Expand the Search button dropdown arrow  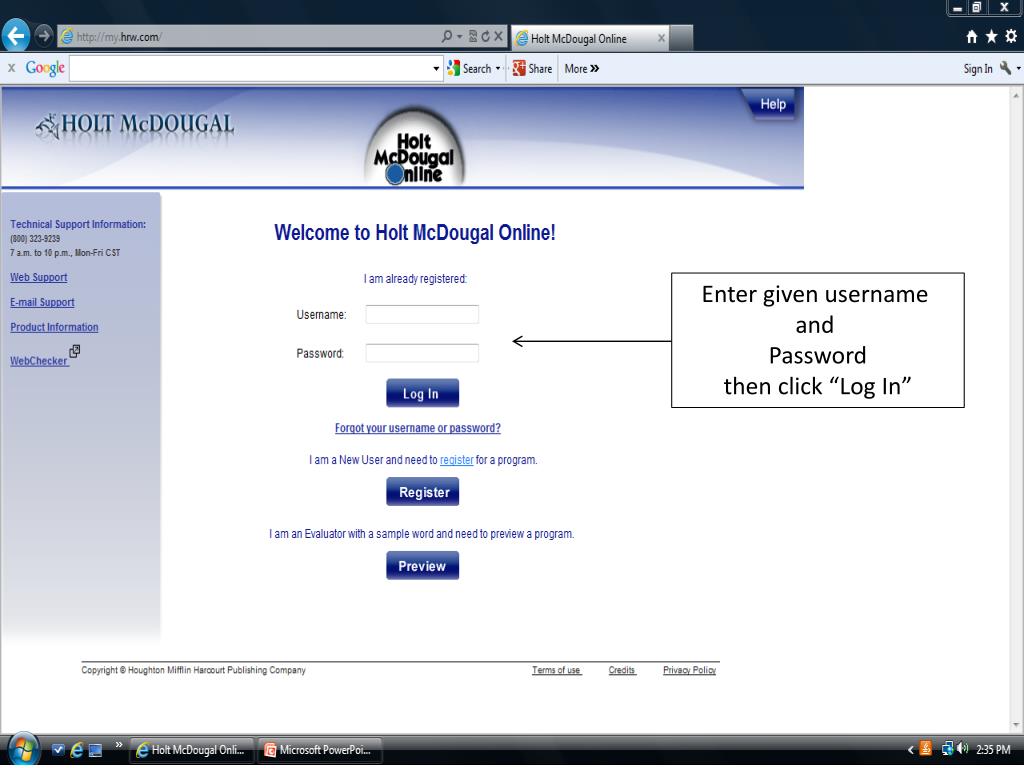pyautogui.click(x=498, y=69)
